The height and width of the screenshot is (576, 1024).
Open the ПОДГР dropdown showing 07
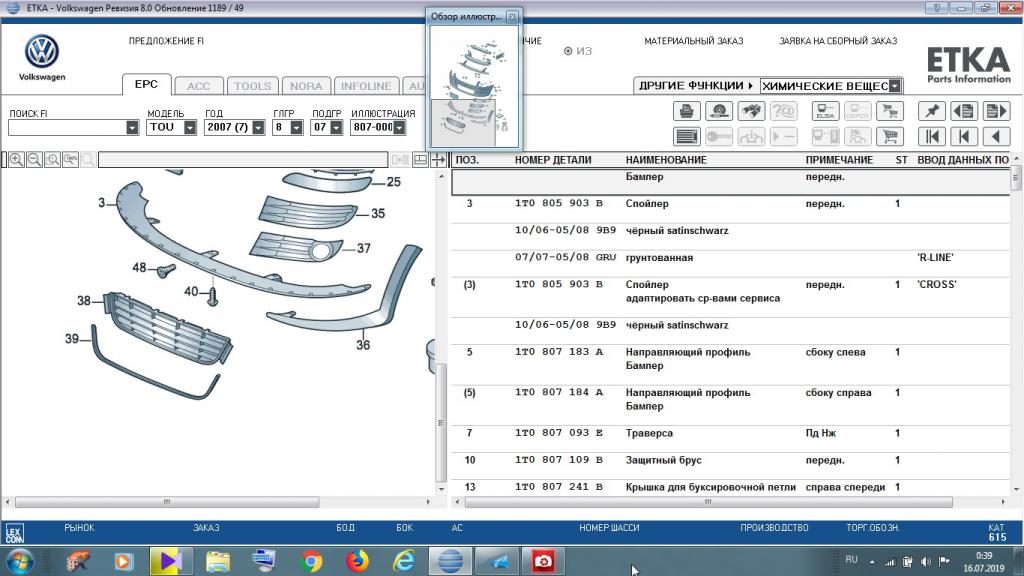click(x=336, y=127)
